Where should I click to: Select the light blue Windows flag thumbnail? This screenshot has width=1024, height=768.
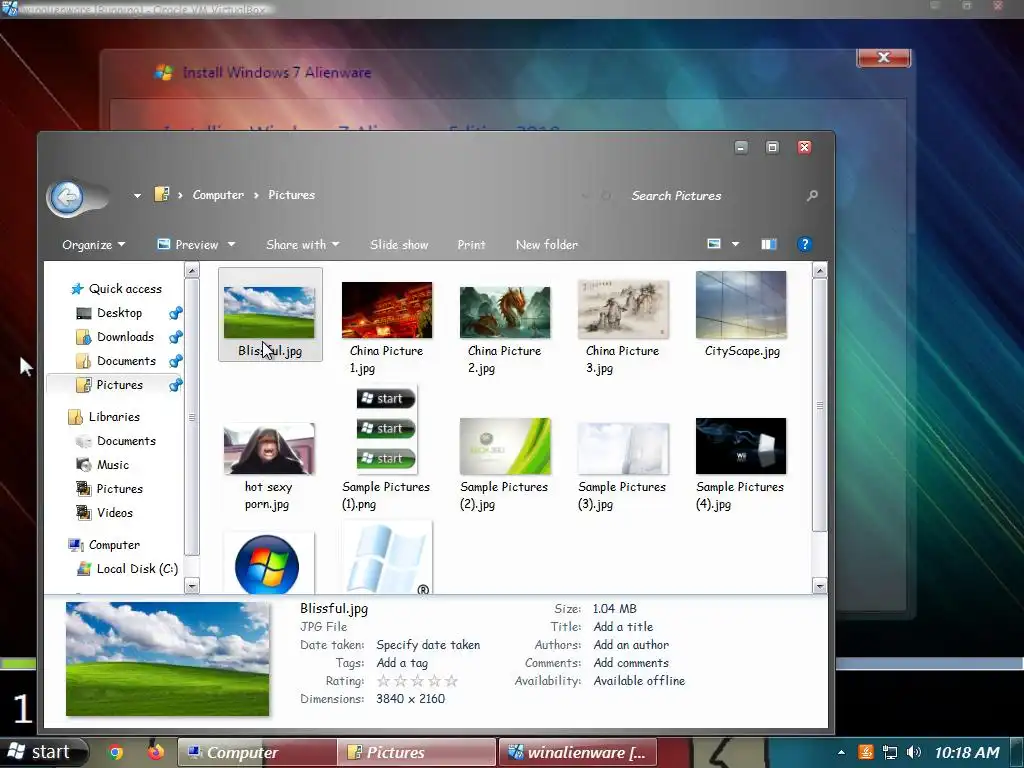click(387, 557)
